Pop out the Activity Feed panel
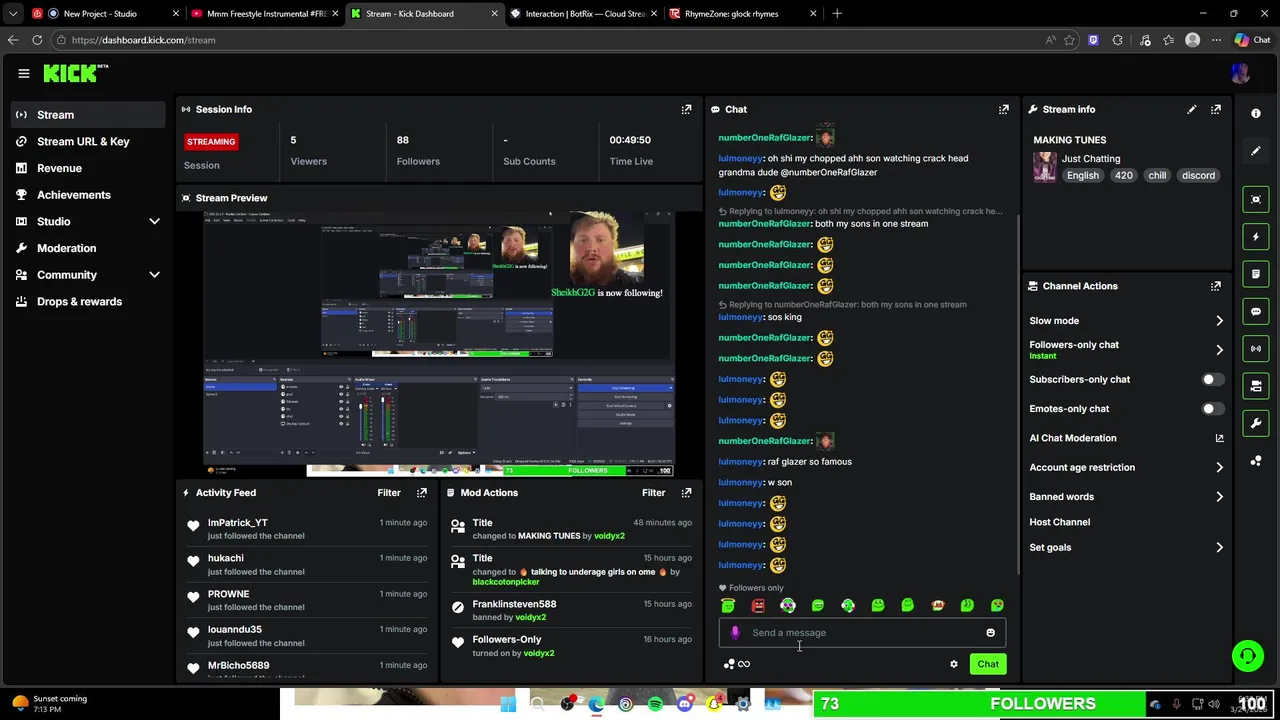1280x720 pixels. click(x=421, y=493)
